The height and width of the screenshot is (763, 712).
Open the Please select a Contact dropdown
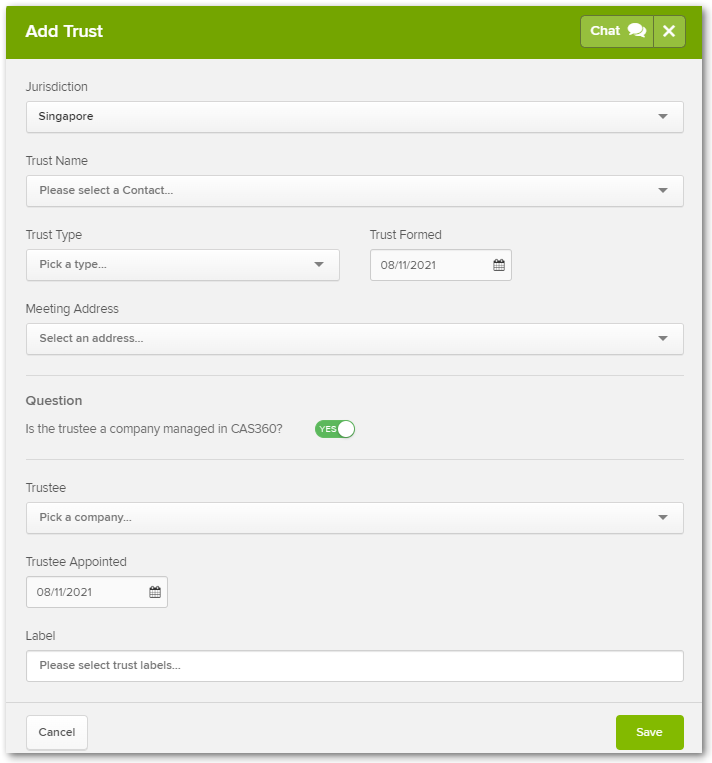coord(355,191)
